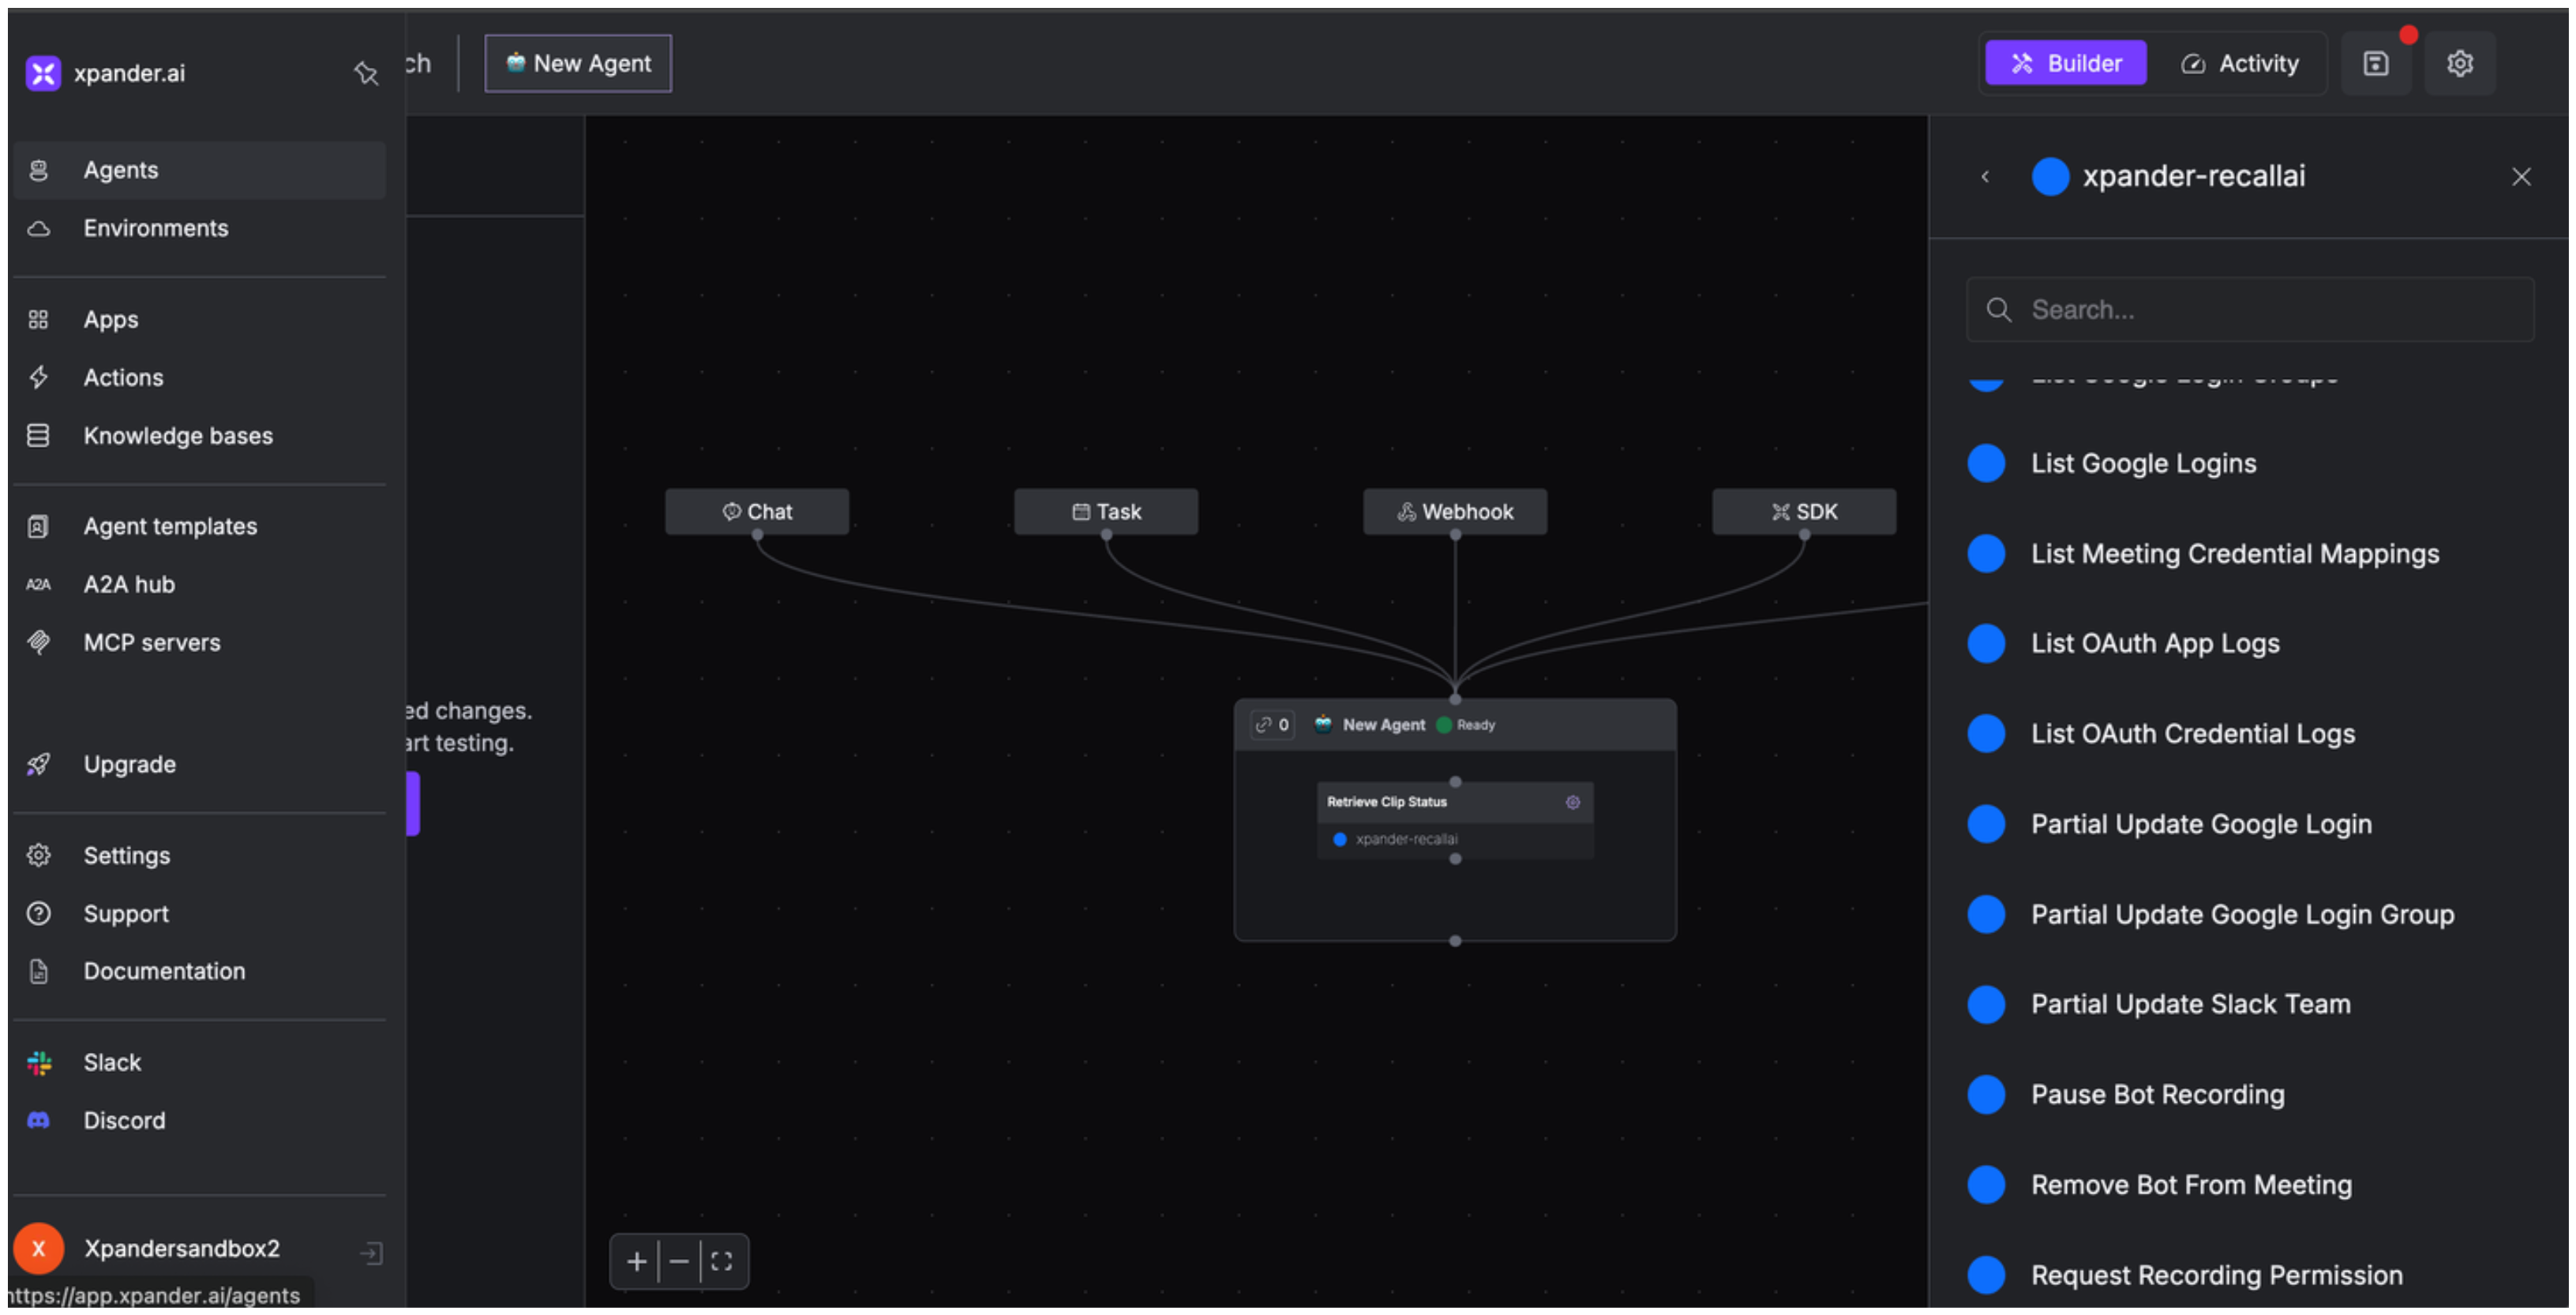2576x1315 pixels.
Task: Switch to Activity view
Action: 2239,64
